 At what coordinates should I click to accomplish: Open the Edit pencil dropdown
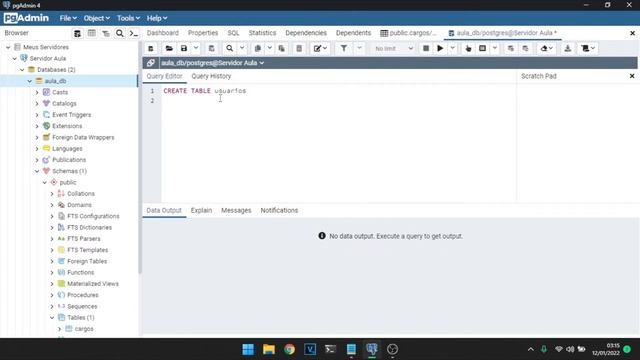click(x=320, y=49)
